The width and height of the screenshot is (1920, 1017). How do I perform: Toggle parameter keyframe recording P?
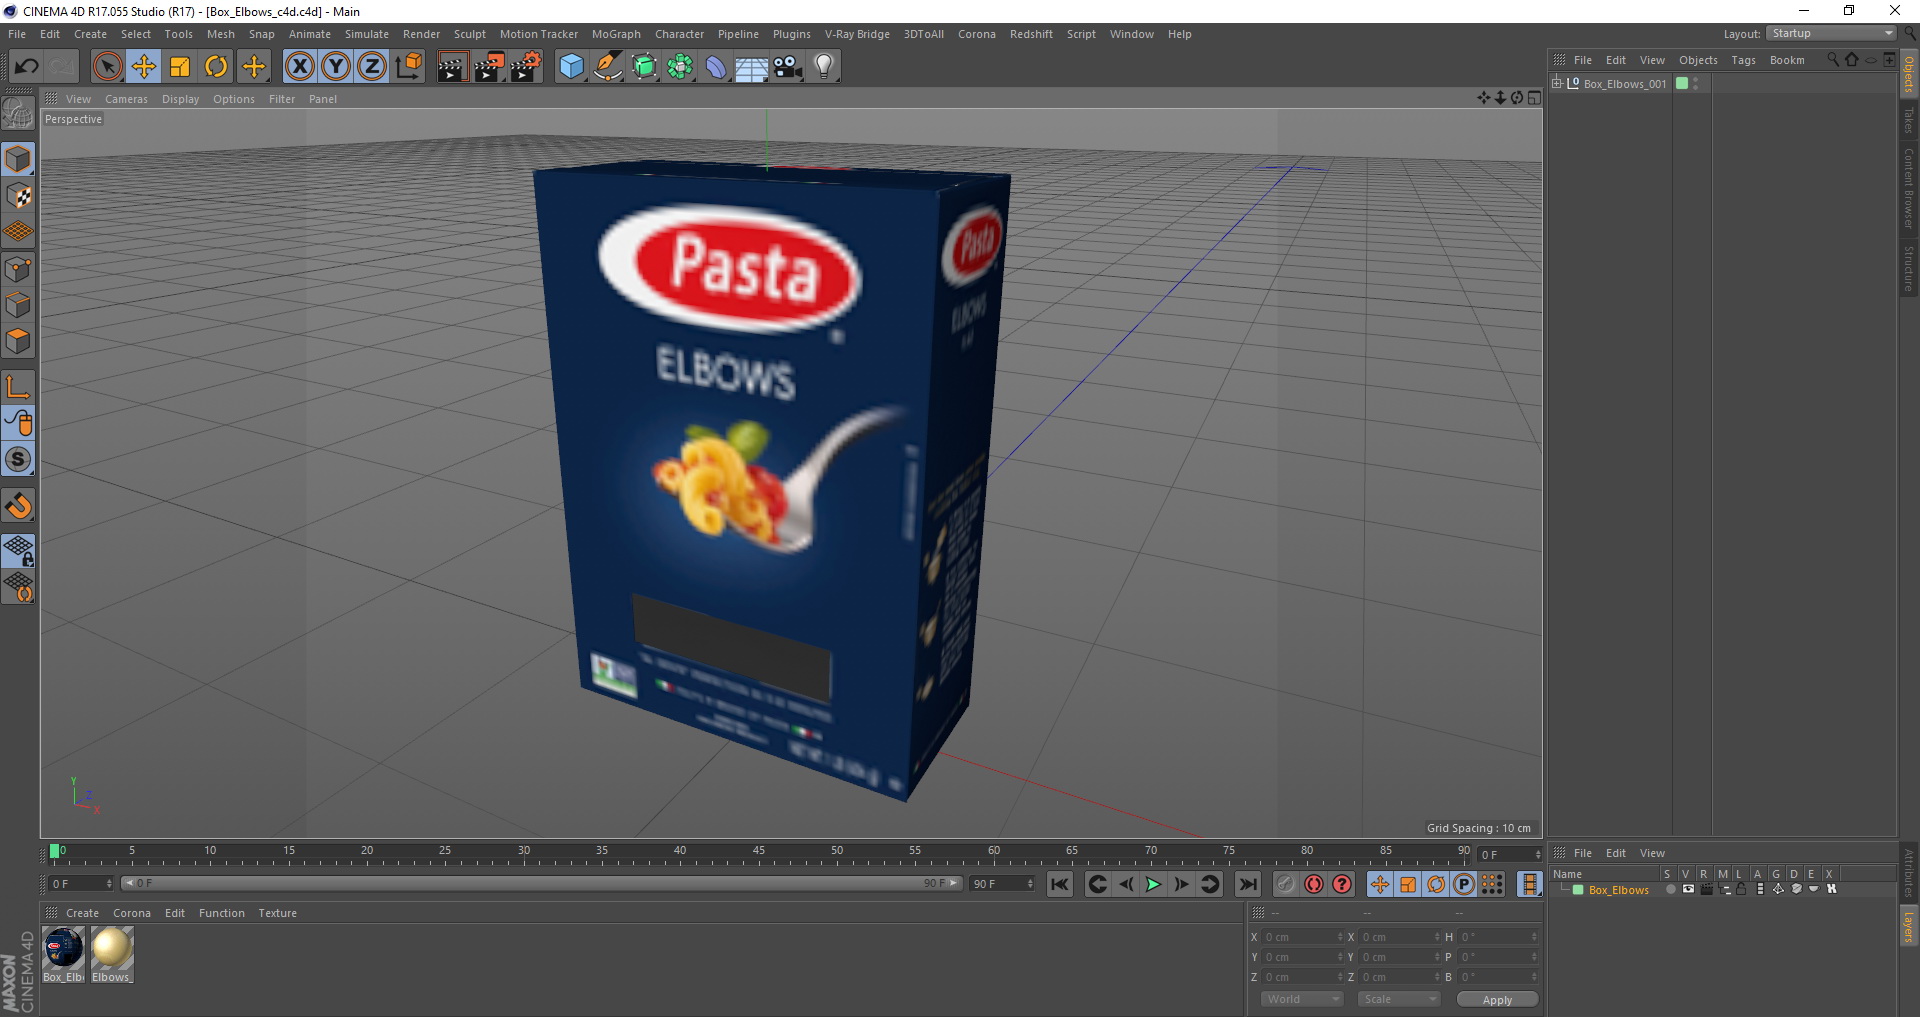(x=1464, y=884)
